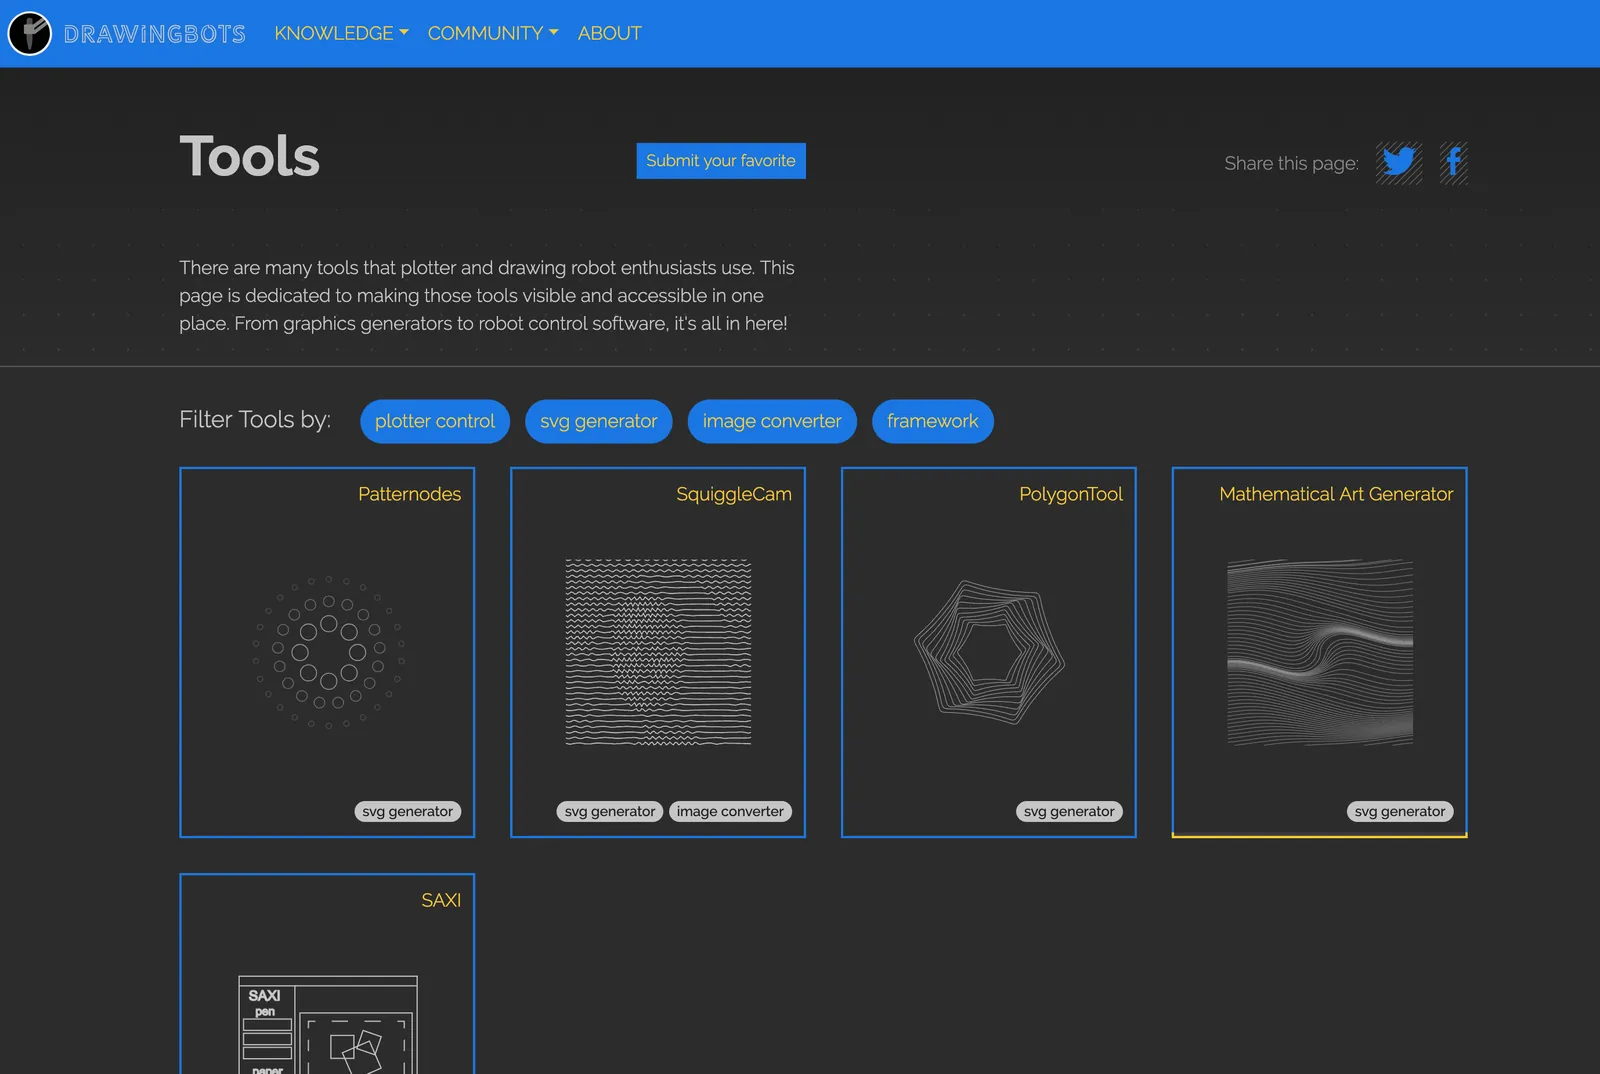Image resolution: width=1600 pixels, height=1074 pixels.
Task: Share page via Facebook icon
Action: tap(1454, 162)
